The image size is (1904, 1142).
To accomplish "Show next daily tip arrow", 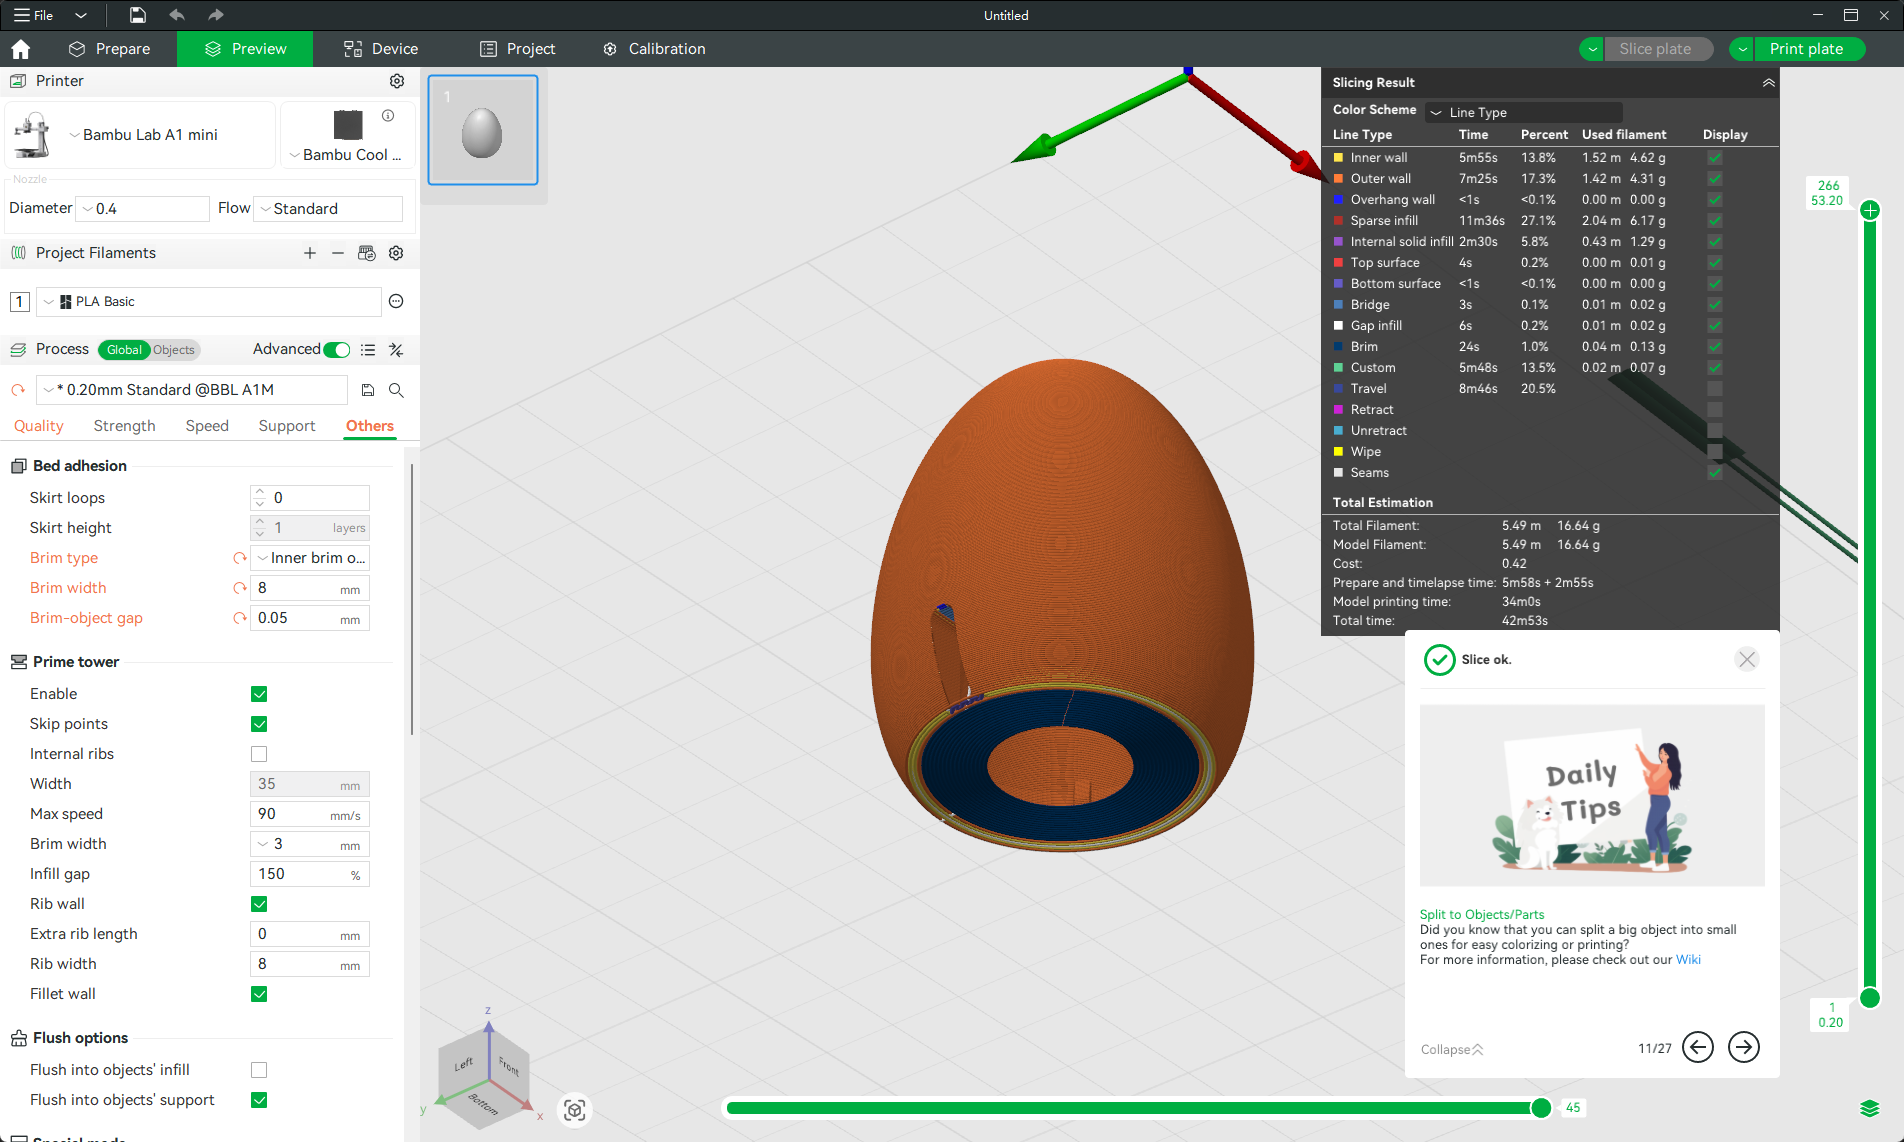I will click(x=1743, y=1047).
